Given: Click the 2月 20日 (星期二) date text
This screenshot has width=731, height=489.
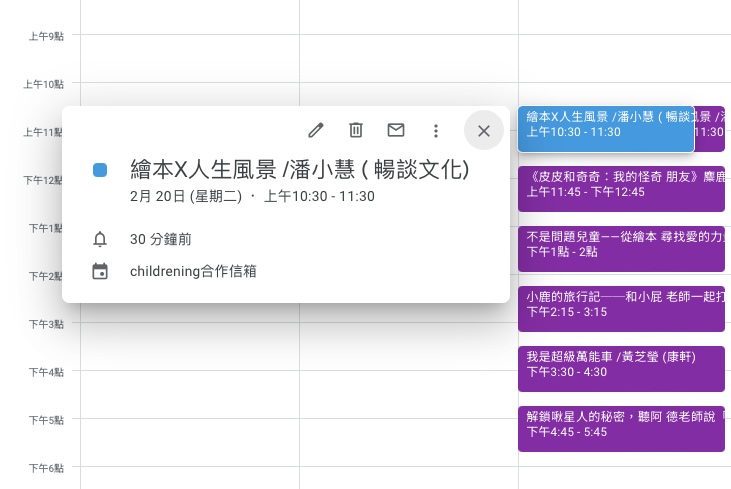Looking at the screenshot, I should (187, 196).
